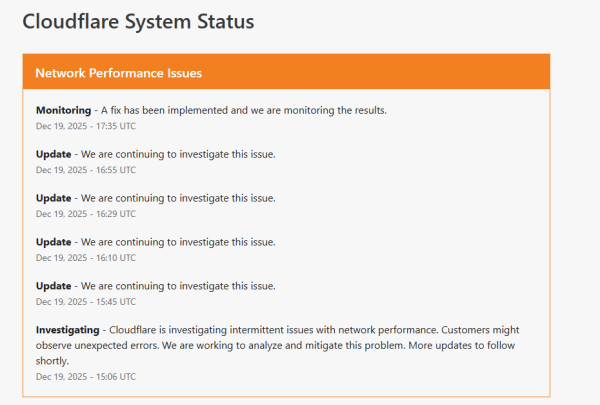Select the Update label above the 15:45 timestamp
600x405 pixels.
pyautogui.click(x=54, y=286)
